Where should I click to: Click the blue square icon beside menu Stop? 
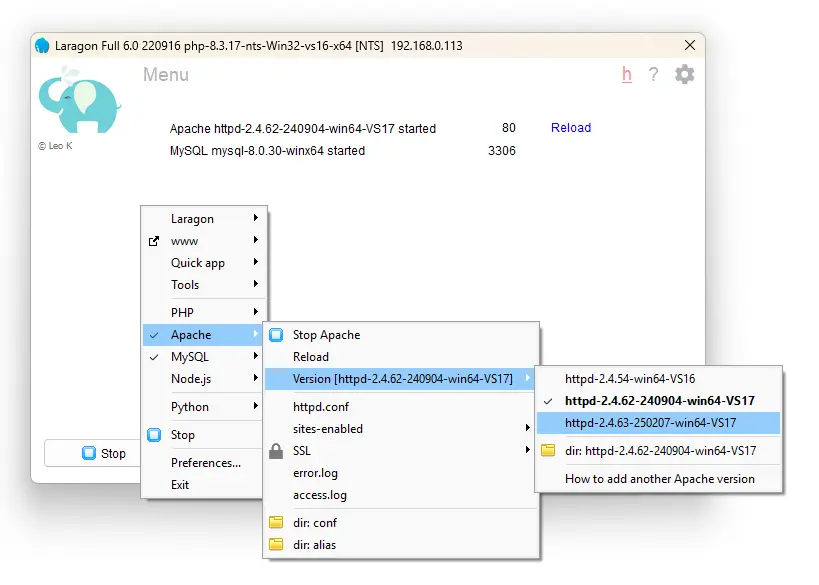point(154,435)
